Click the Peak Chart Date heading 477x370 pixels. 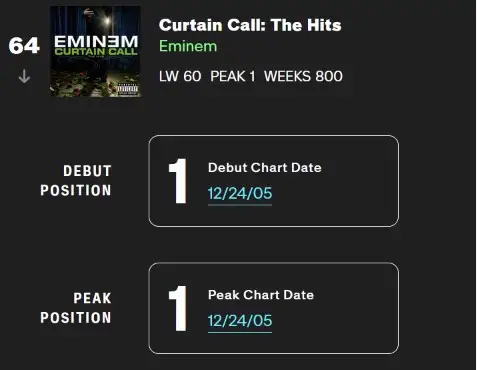tap(261, 295)
